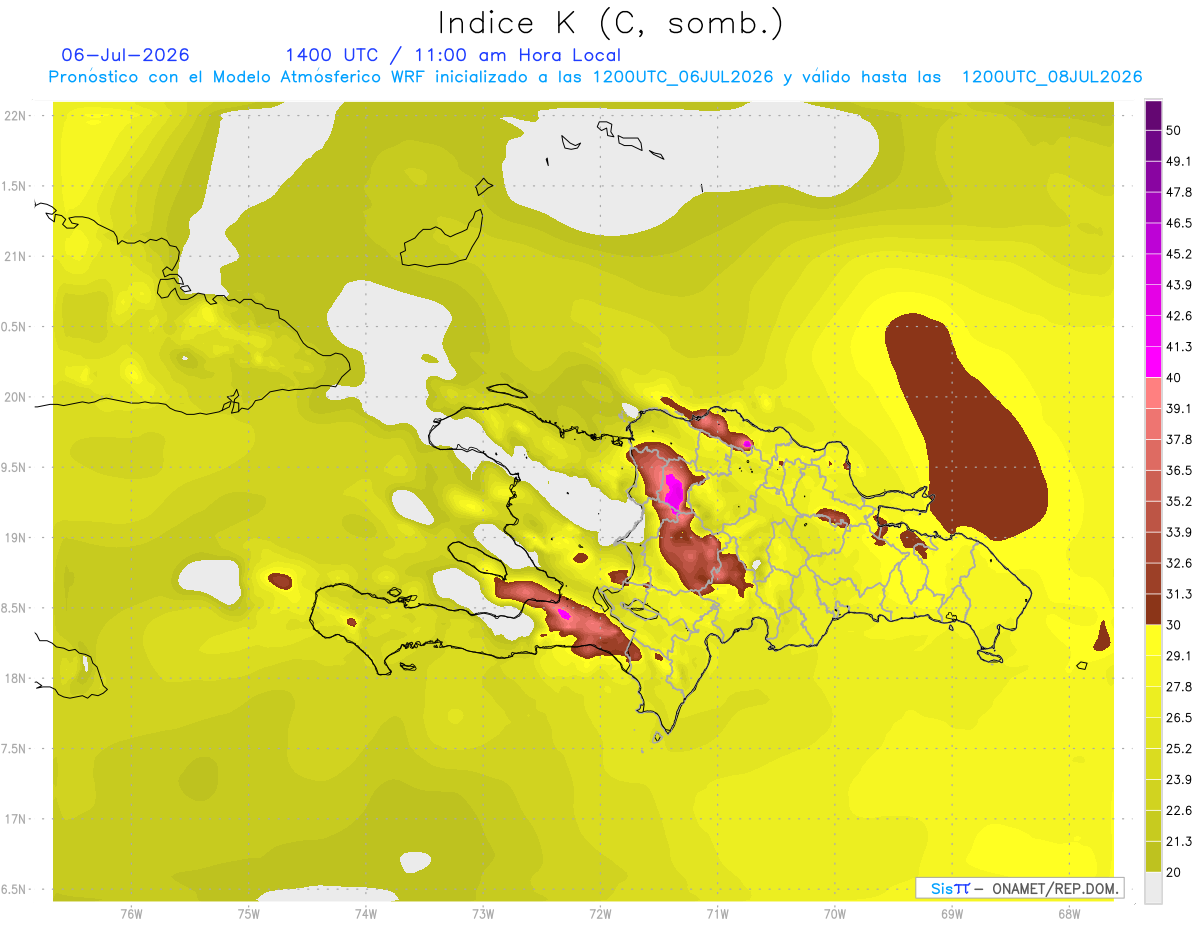Click the title "Indice K (C, somb.)"

tap(610, 23)
